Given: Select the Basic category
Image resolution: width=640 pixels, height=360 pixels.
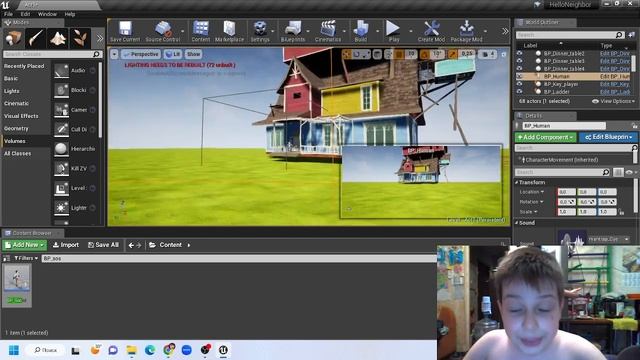Looking at the screenshot, I should pyautogui.click(x=11, y=78).
